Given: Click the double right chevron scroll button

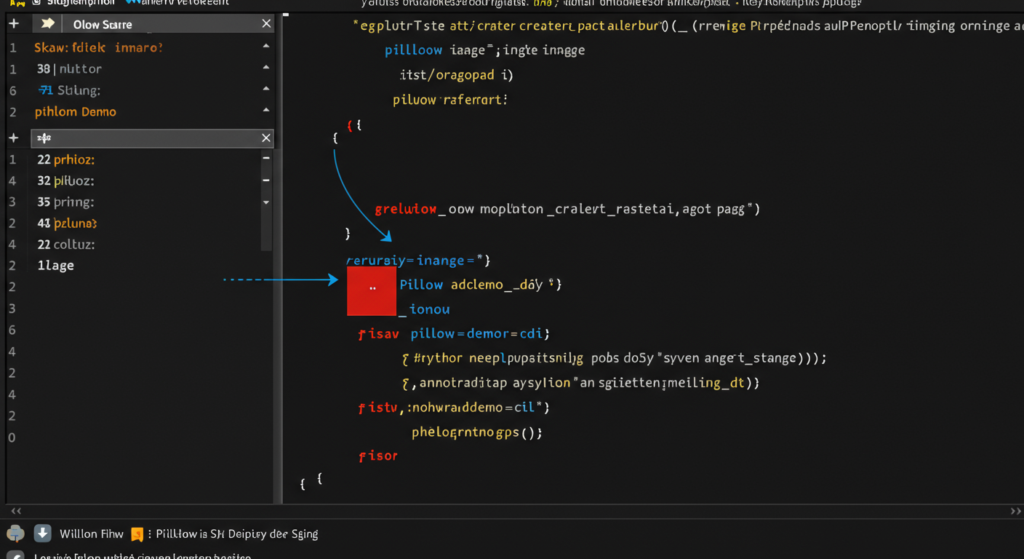Looking at the screenshot, I should (x=1016, y=511).
